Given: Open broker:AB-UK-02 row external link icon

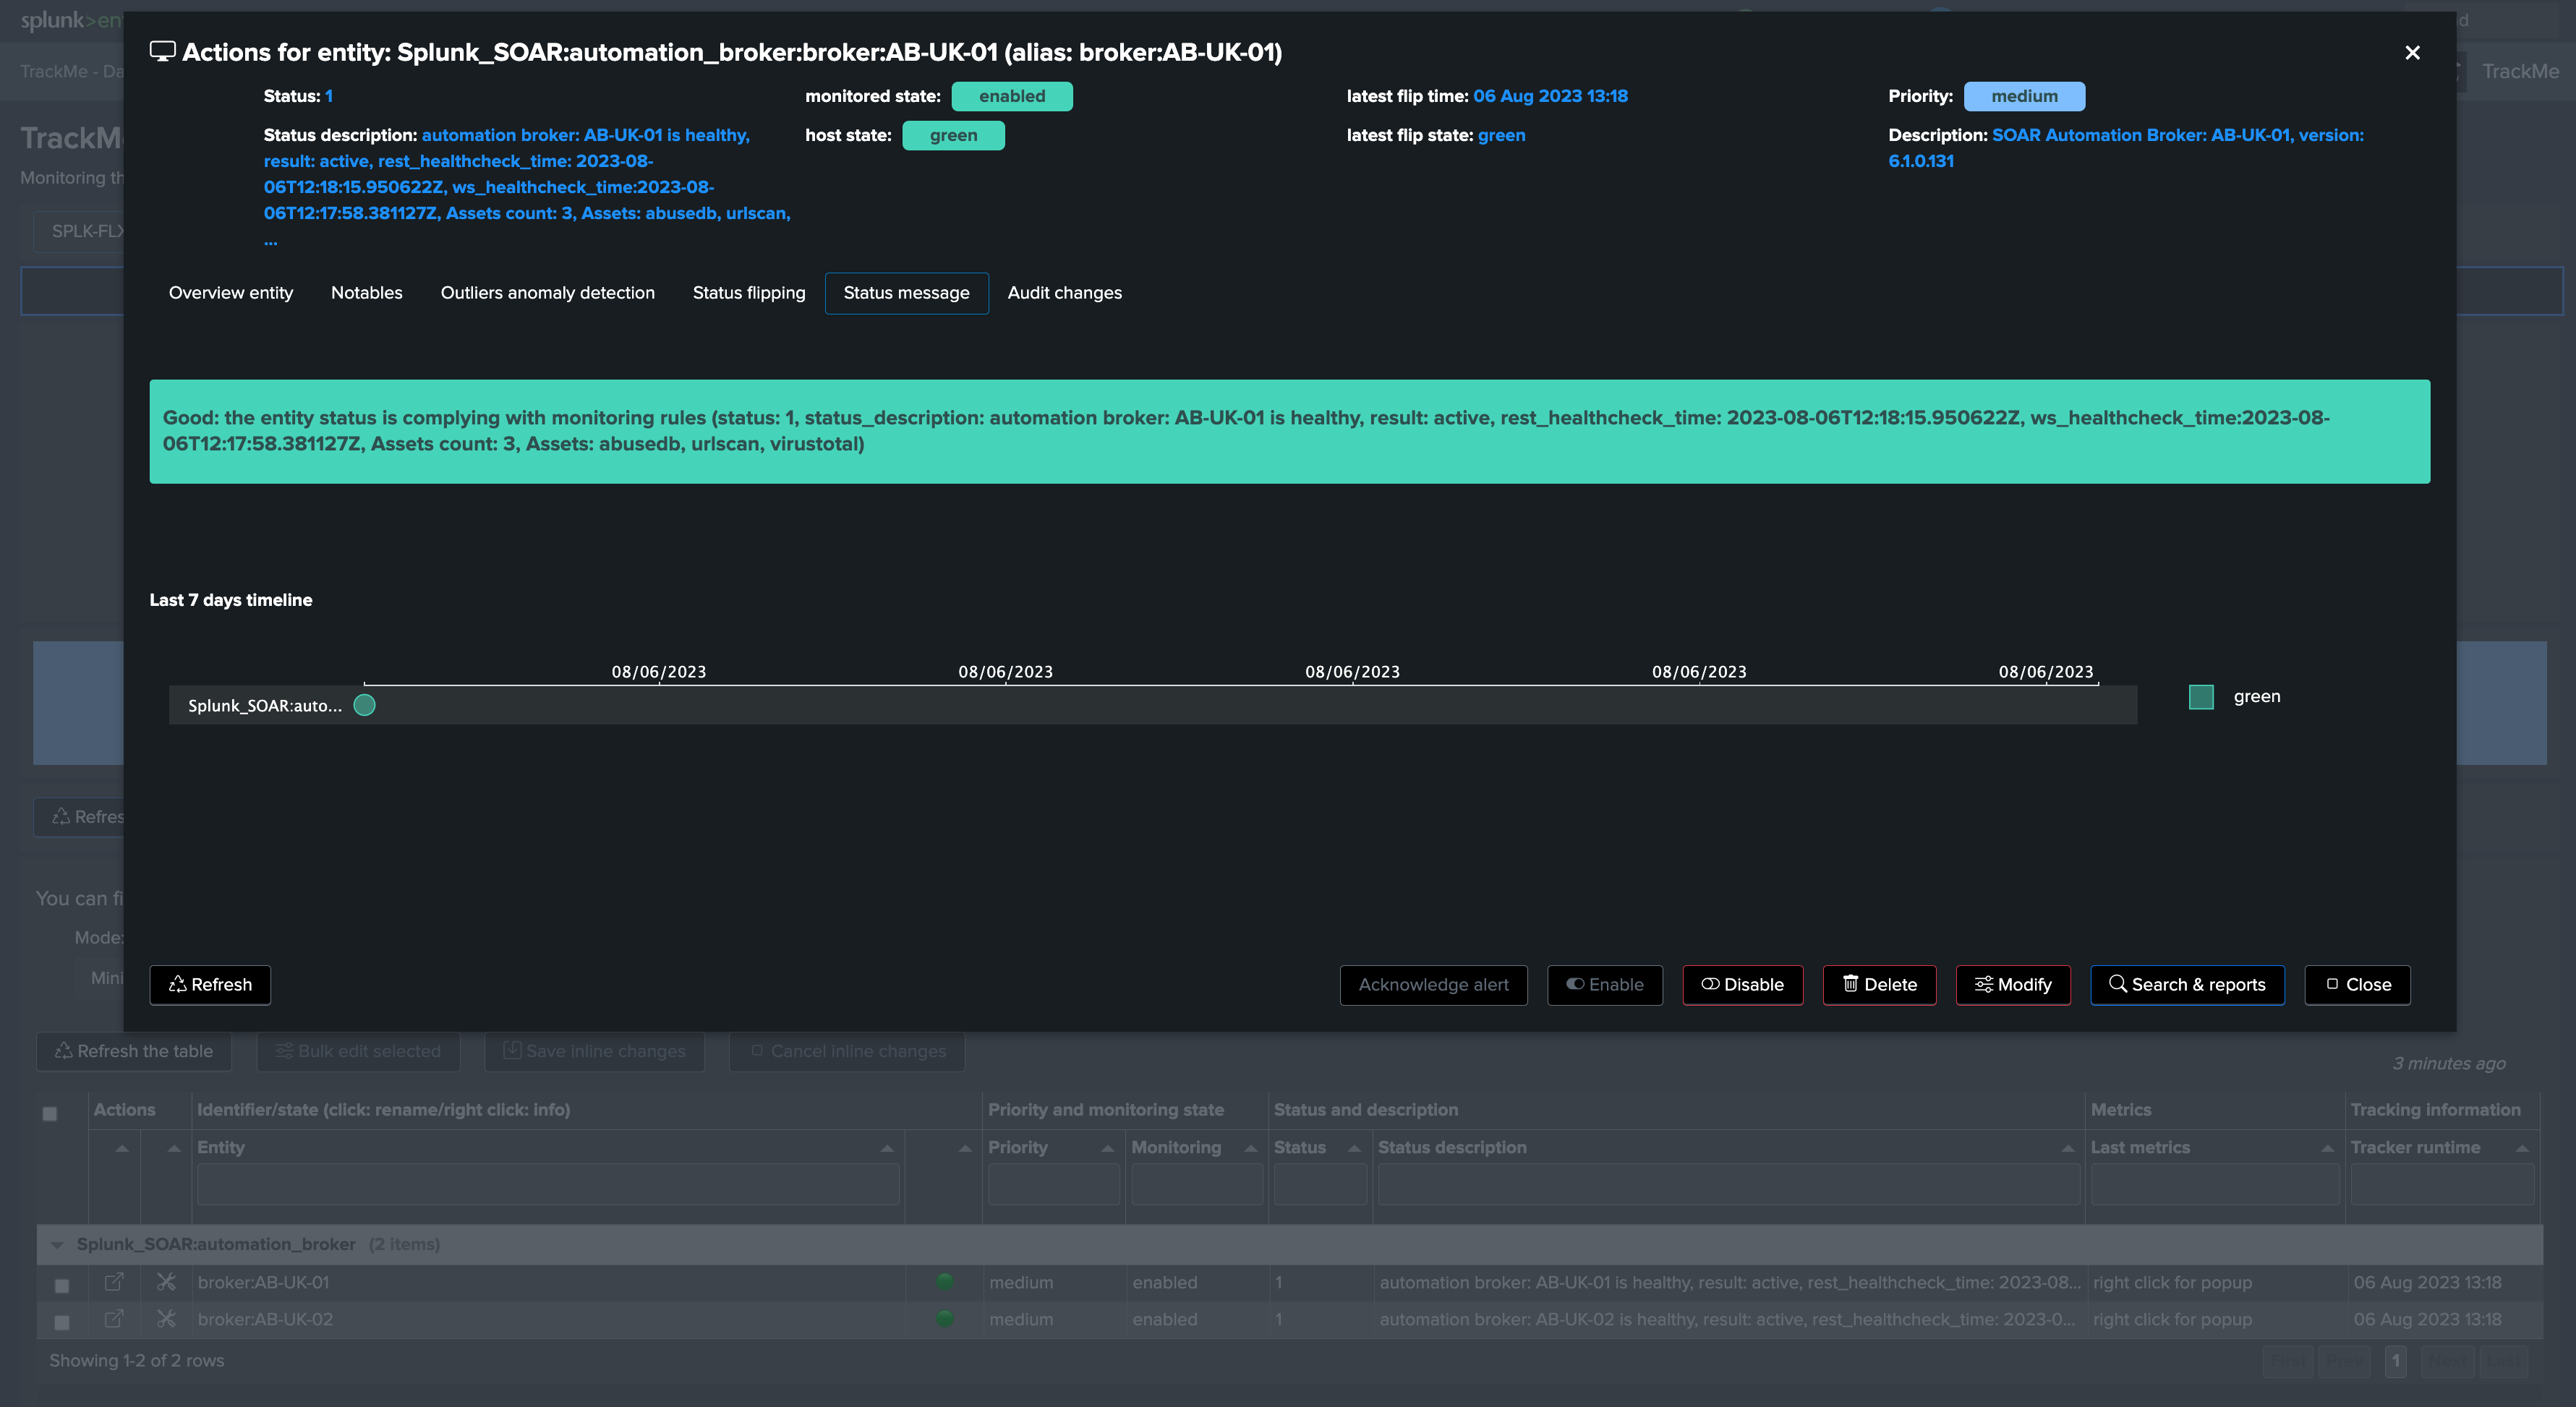Looking at the screenshot, I should tap(114, 1319).
